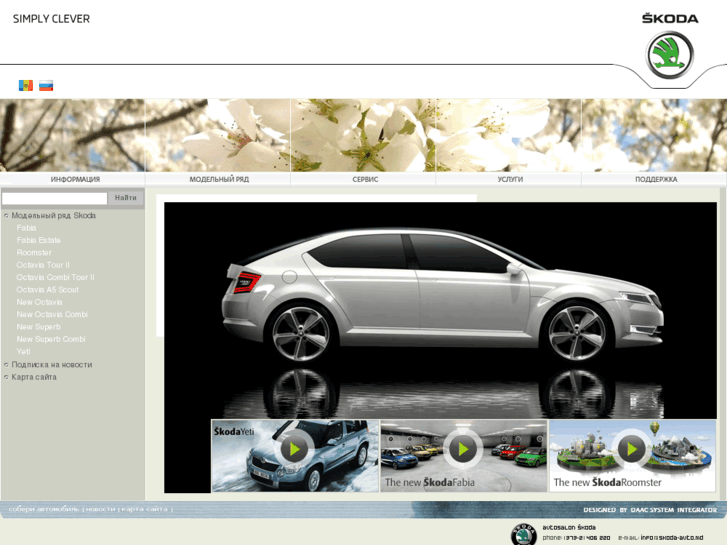Switch language using the Russian flag icon

[46, 85]
